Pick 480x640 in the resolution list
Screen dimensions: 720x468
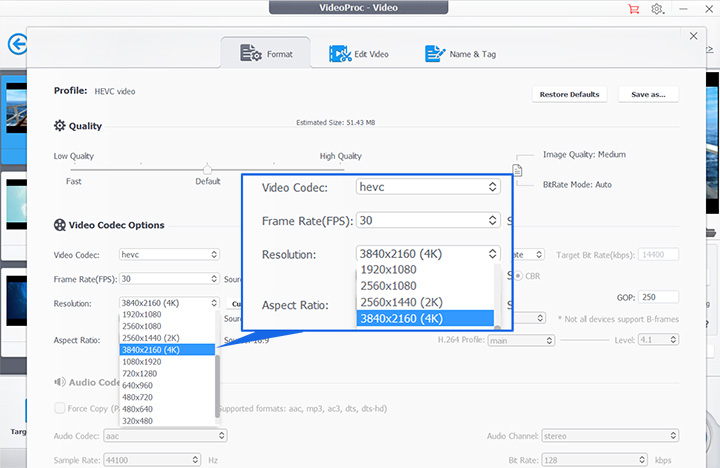(x=167, y=409)
